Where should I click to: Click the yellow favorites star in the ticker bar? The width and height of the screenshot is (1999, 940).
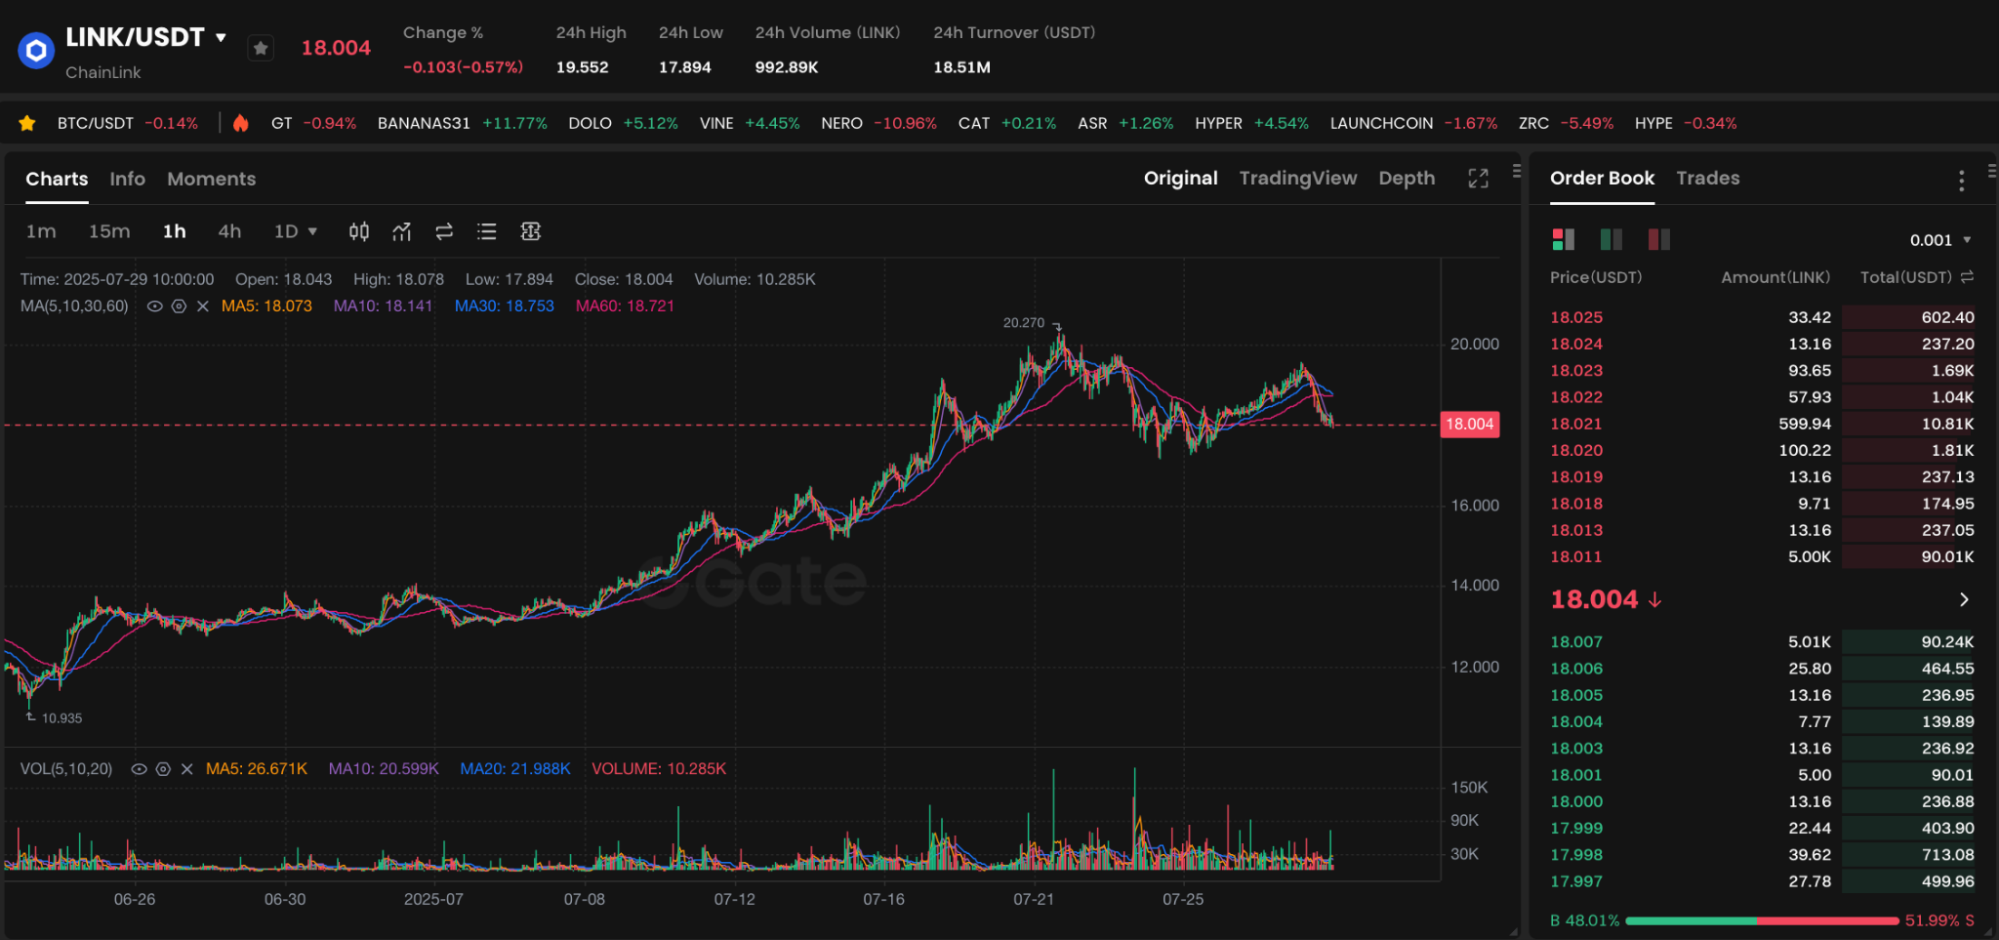[27, 123]
